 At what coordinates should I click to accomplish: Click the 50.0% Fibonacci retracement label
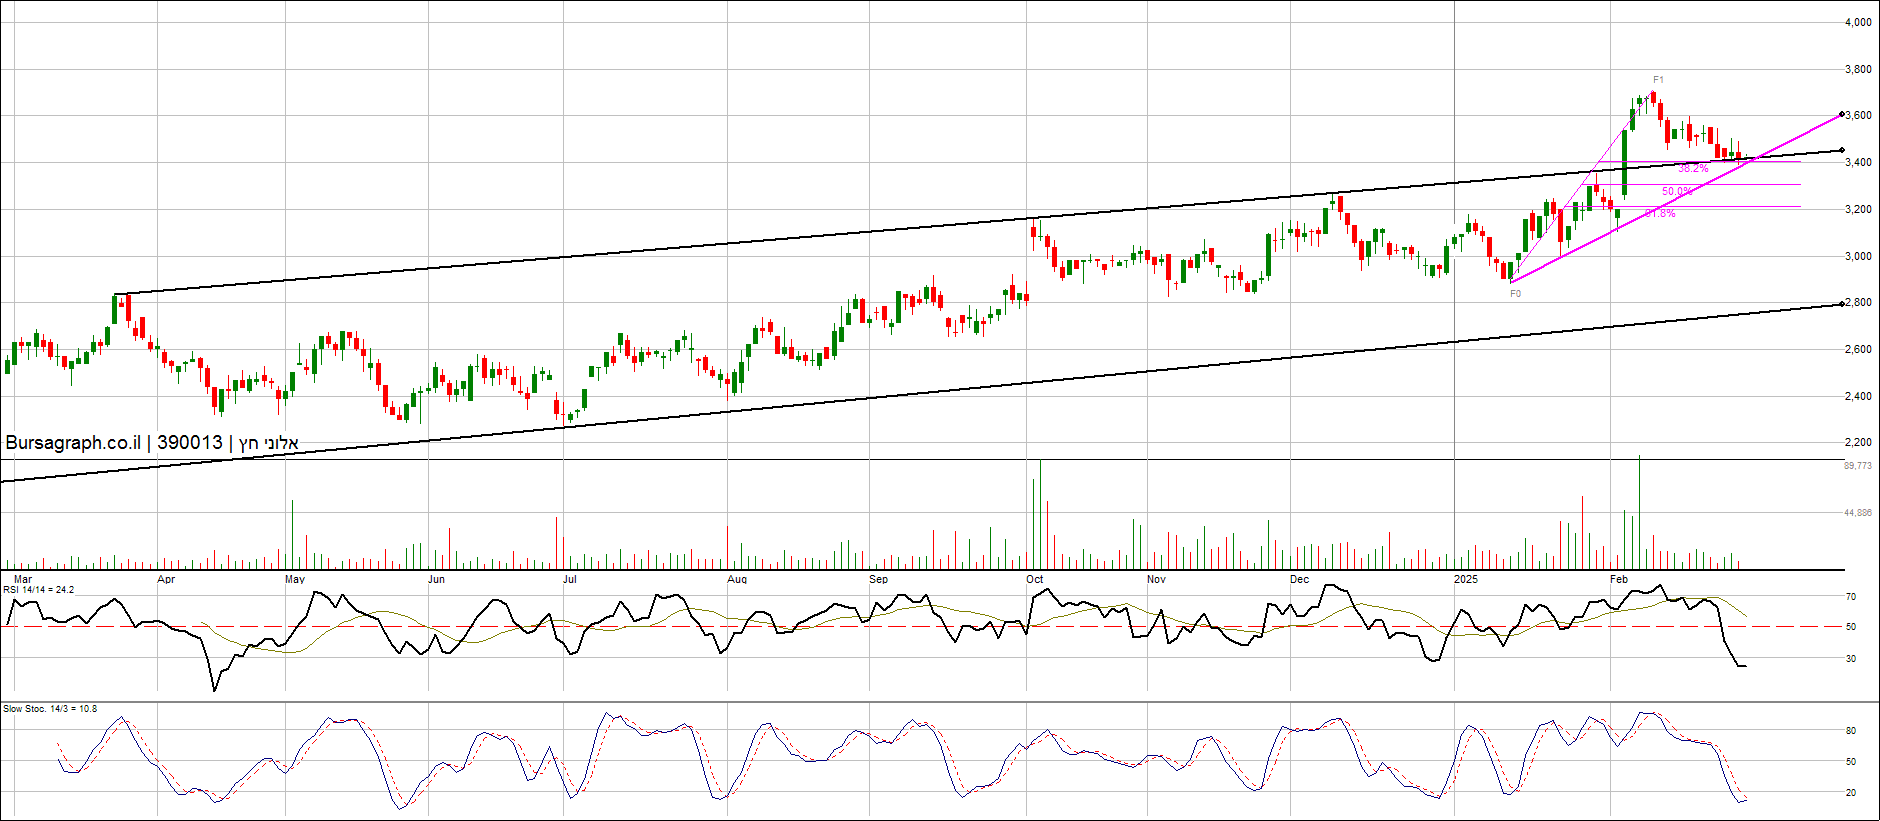coord(1677,192)
